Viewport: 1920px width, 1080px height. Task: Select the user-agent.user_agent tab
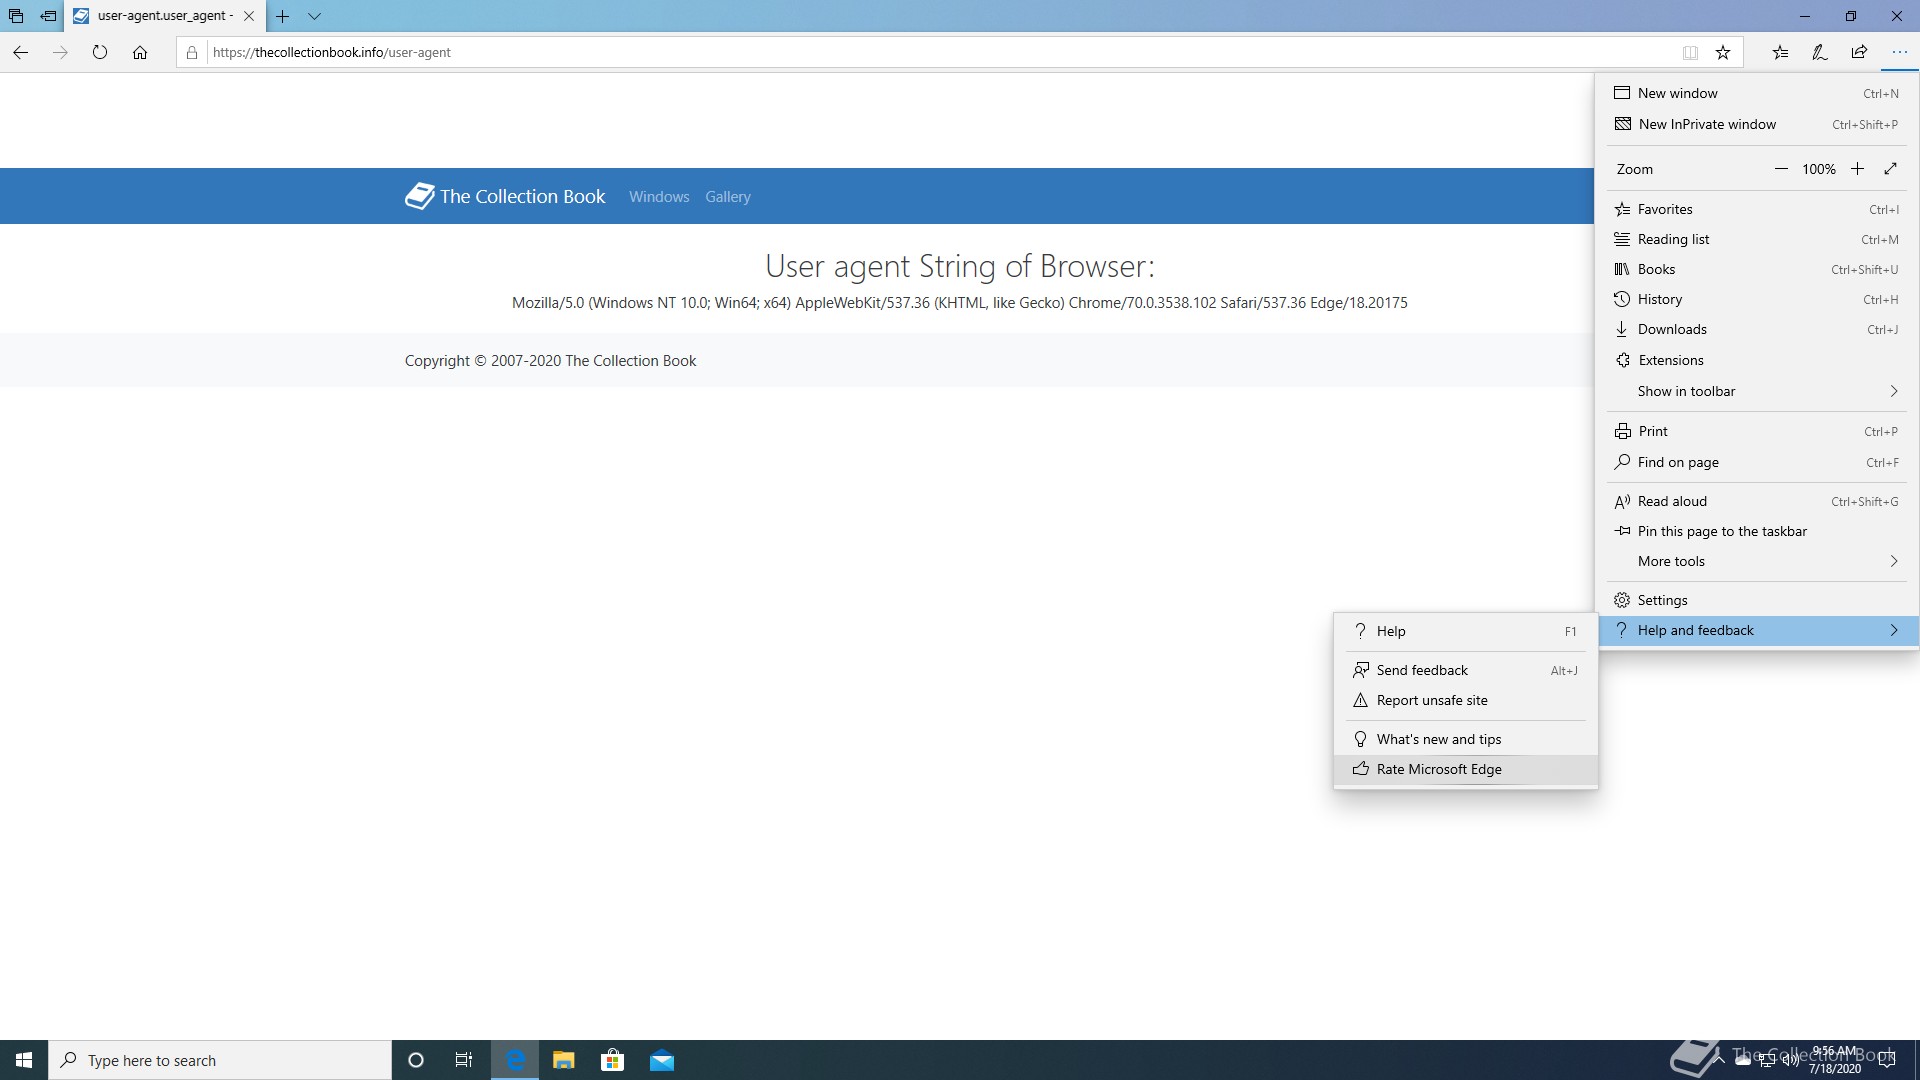pyautogui.click(x=165, y=16)
